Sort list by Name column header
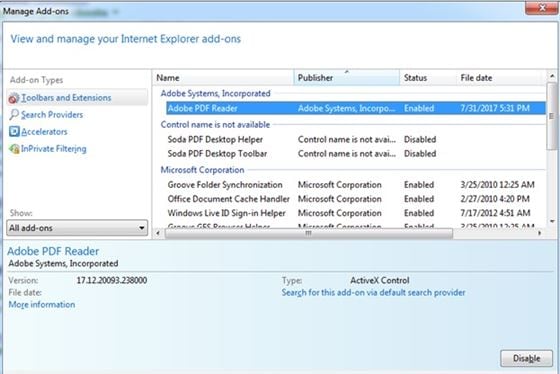Image resolution: width=560 pixels, height=374 pixels. 224,78
